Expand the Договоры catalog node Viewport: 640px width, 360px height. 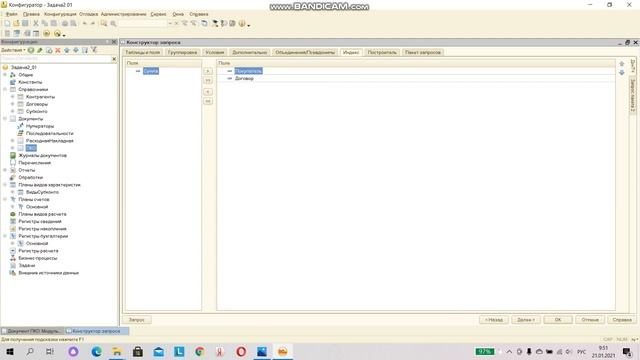pos(13,104)
